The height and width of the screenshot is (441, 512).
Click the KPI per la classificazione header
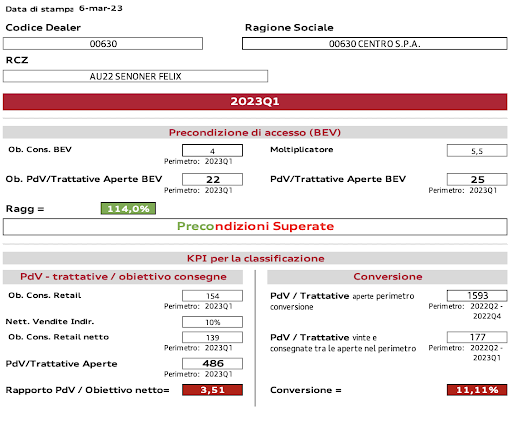[x=255, y=258]
